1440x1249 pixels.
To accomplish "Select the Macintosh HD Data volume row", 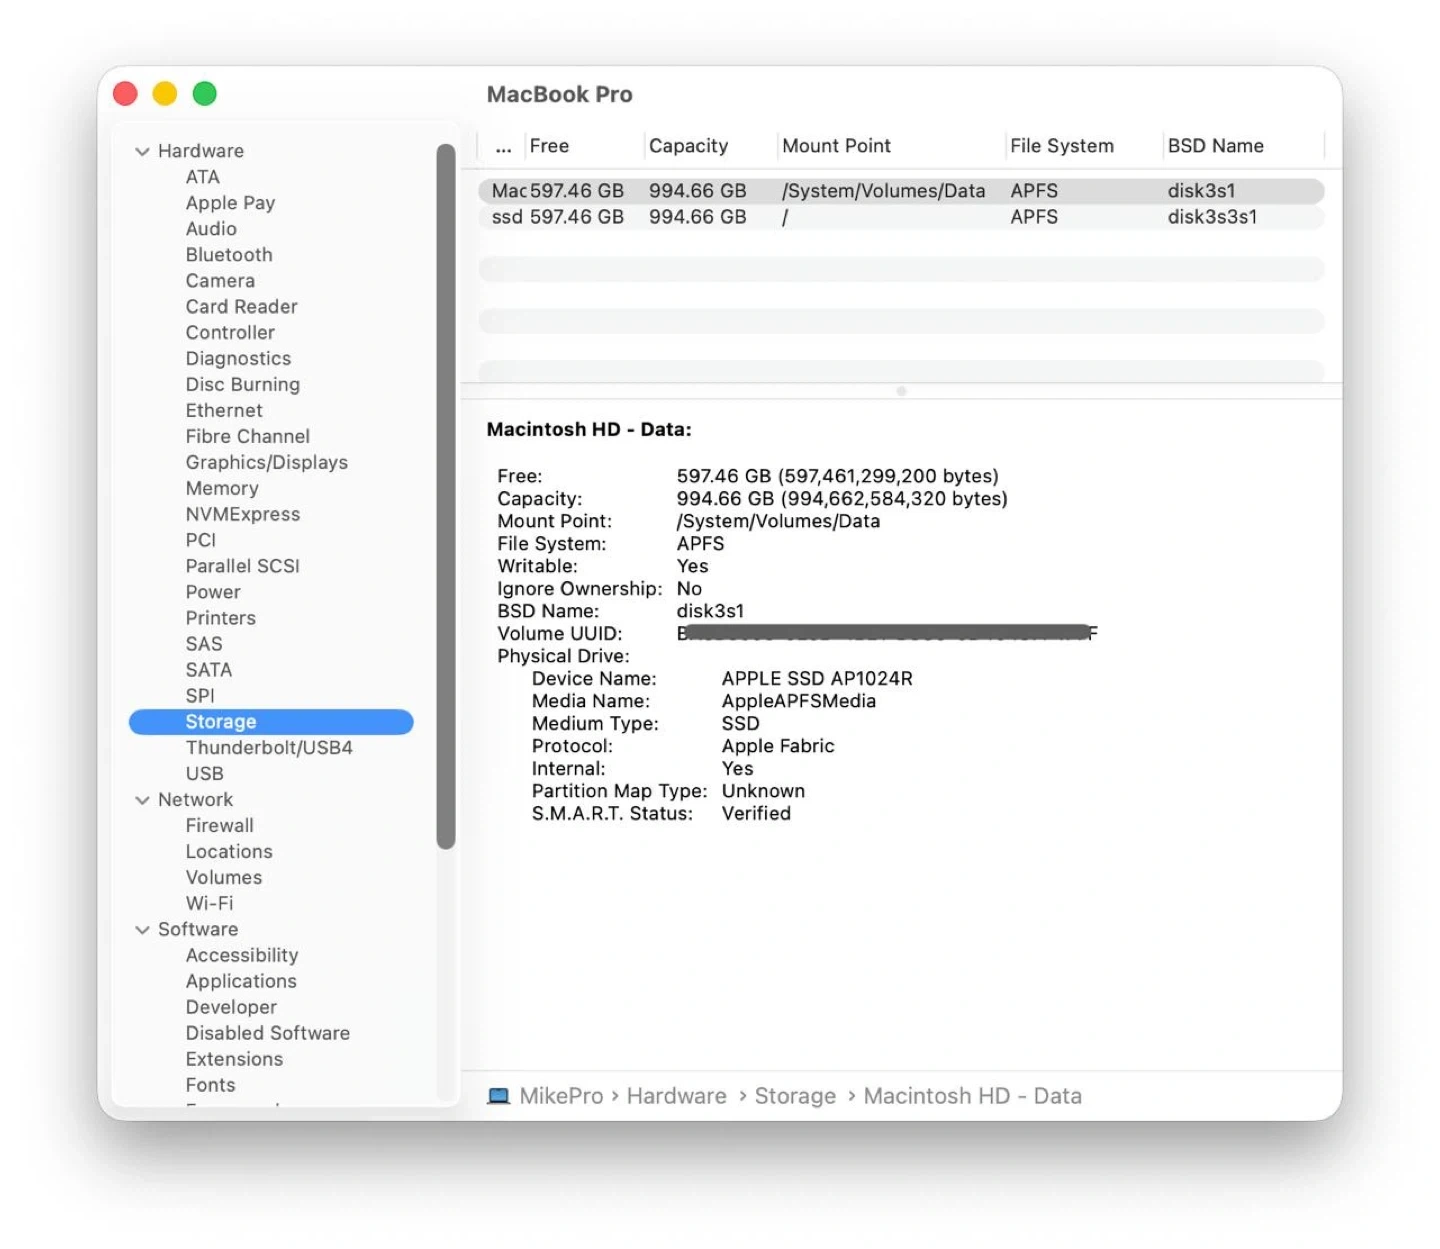I will coord(900,191).
